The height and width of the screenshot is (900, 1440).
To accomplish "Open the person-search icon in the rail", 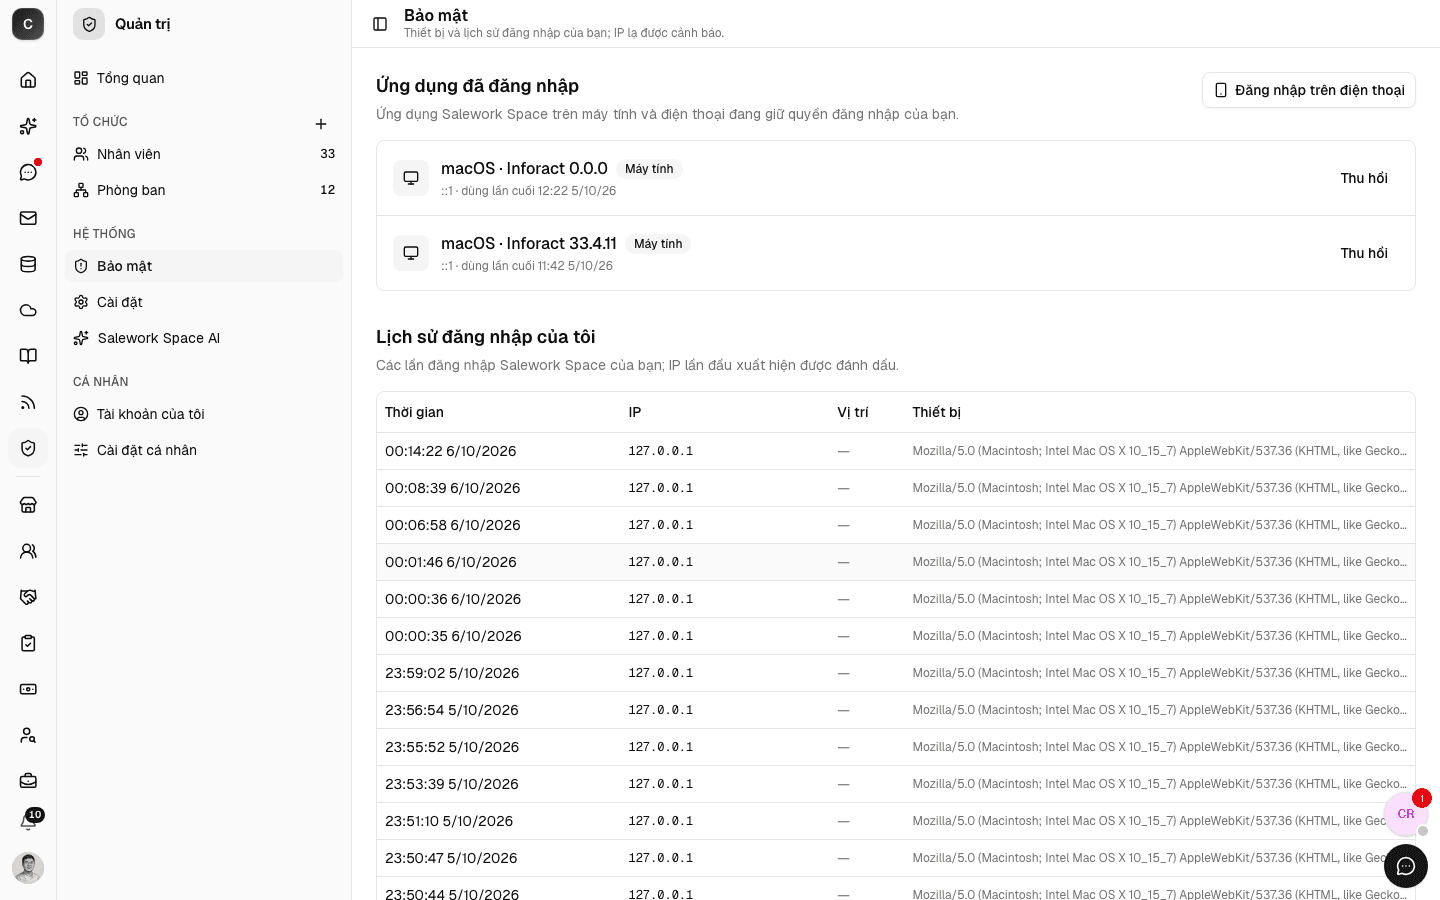I will (x=28, y=735).
